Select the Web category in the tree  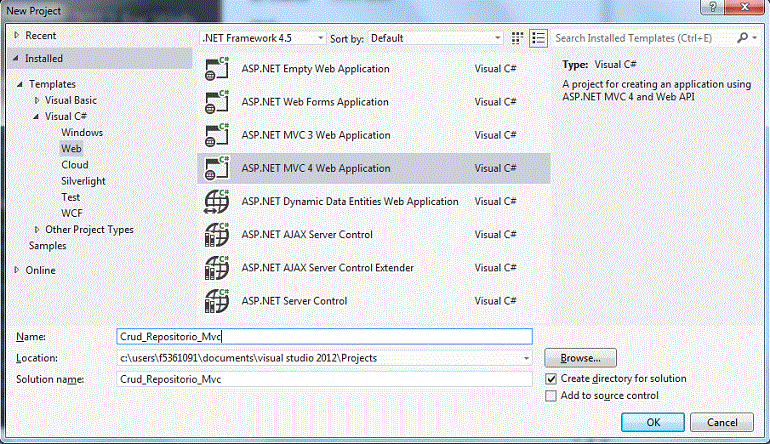tap(71, 148)
